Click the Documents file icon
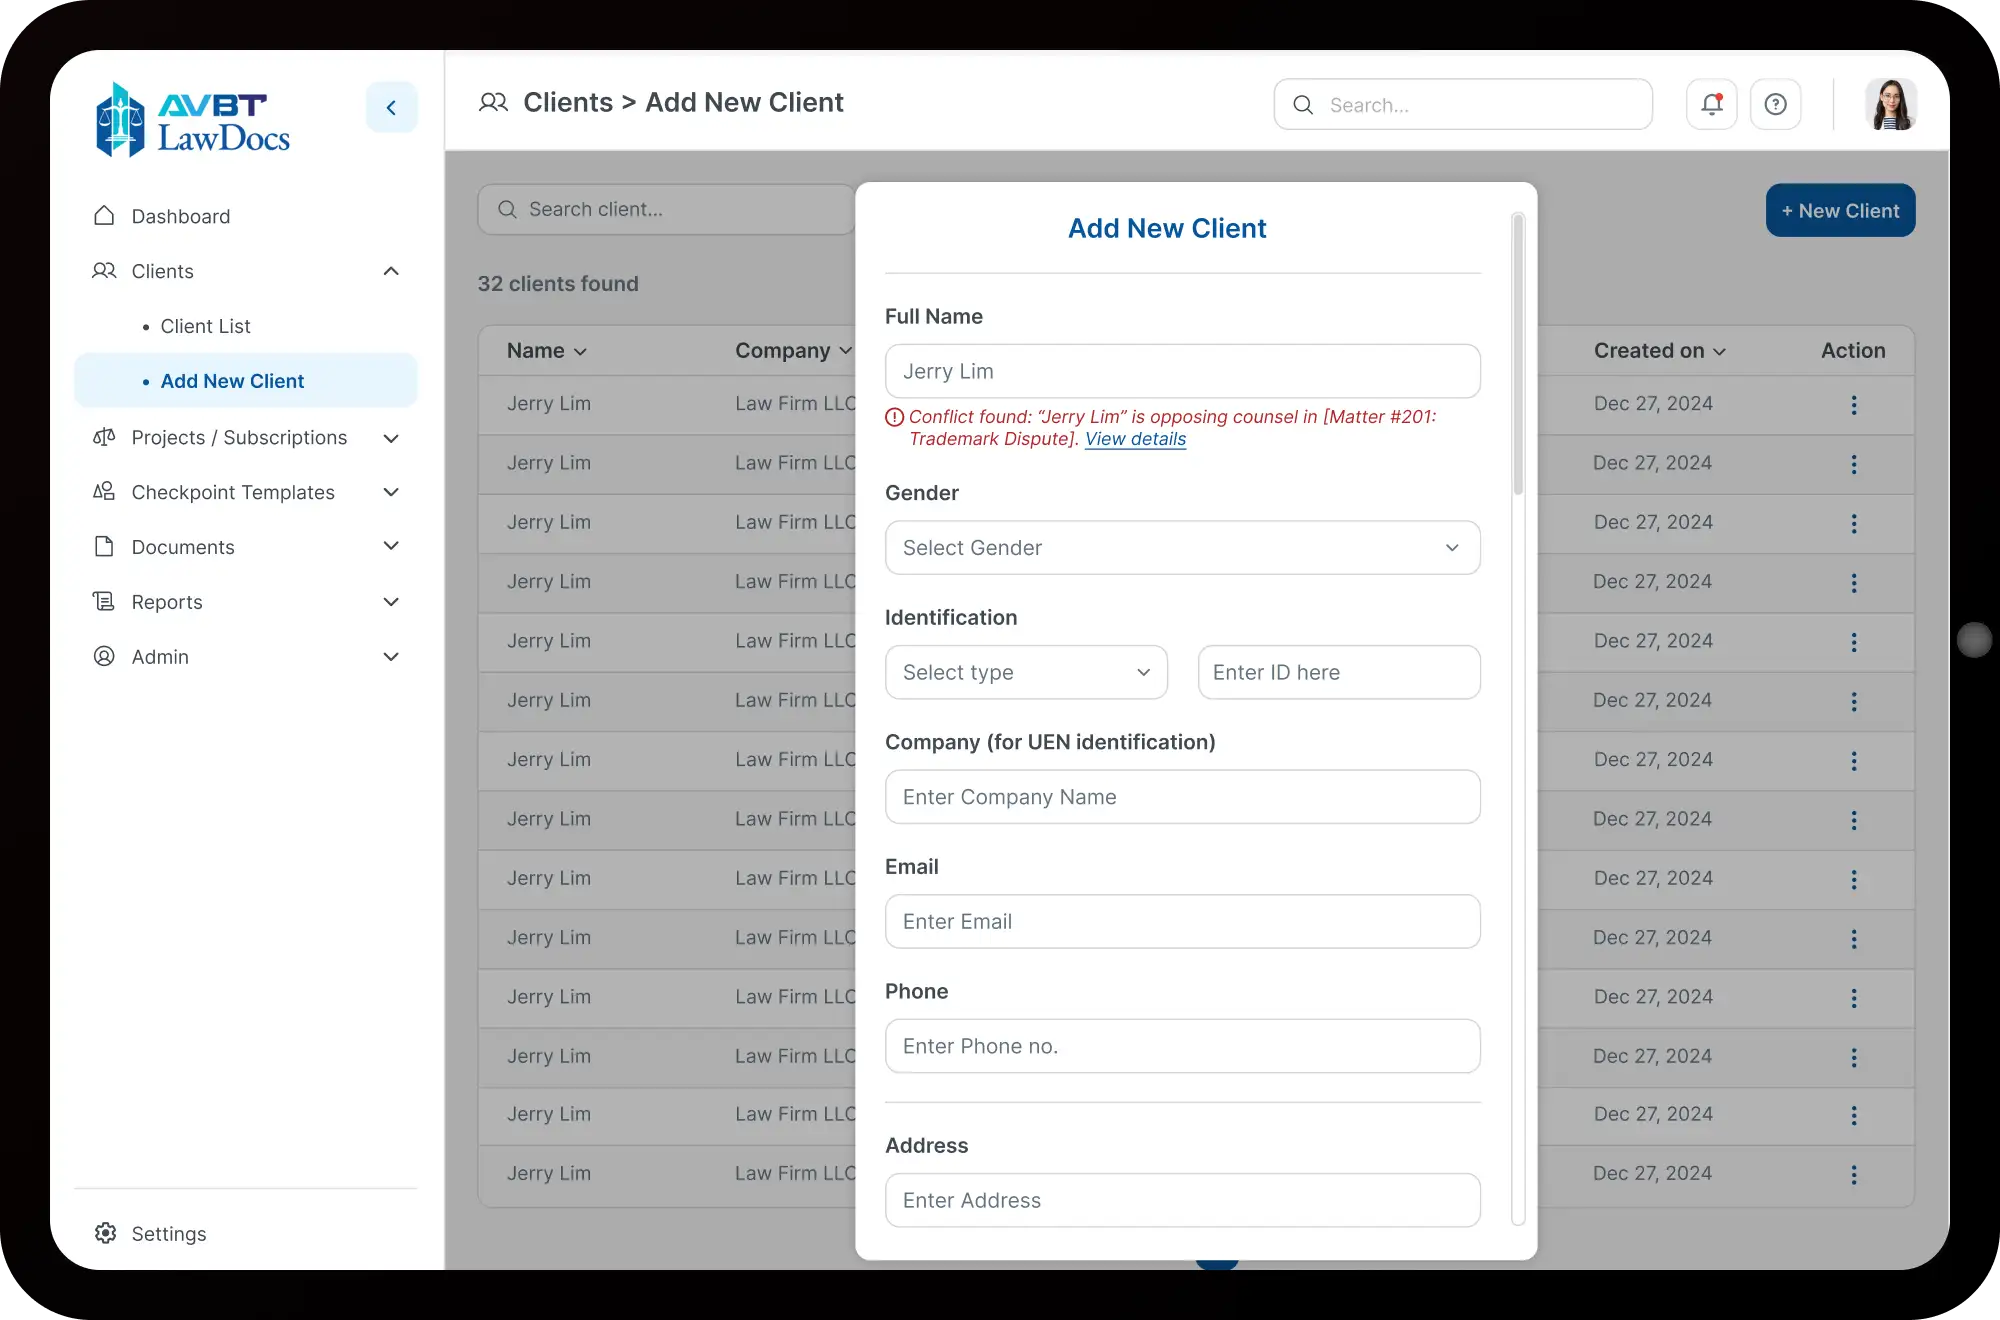The image size is (2000, 1320). [104, 546]
